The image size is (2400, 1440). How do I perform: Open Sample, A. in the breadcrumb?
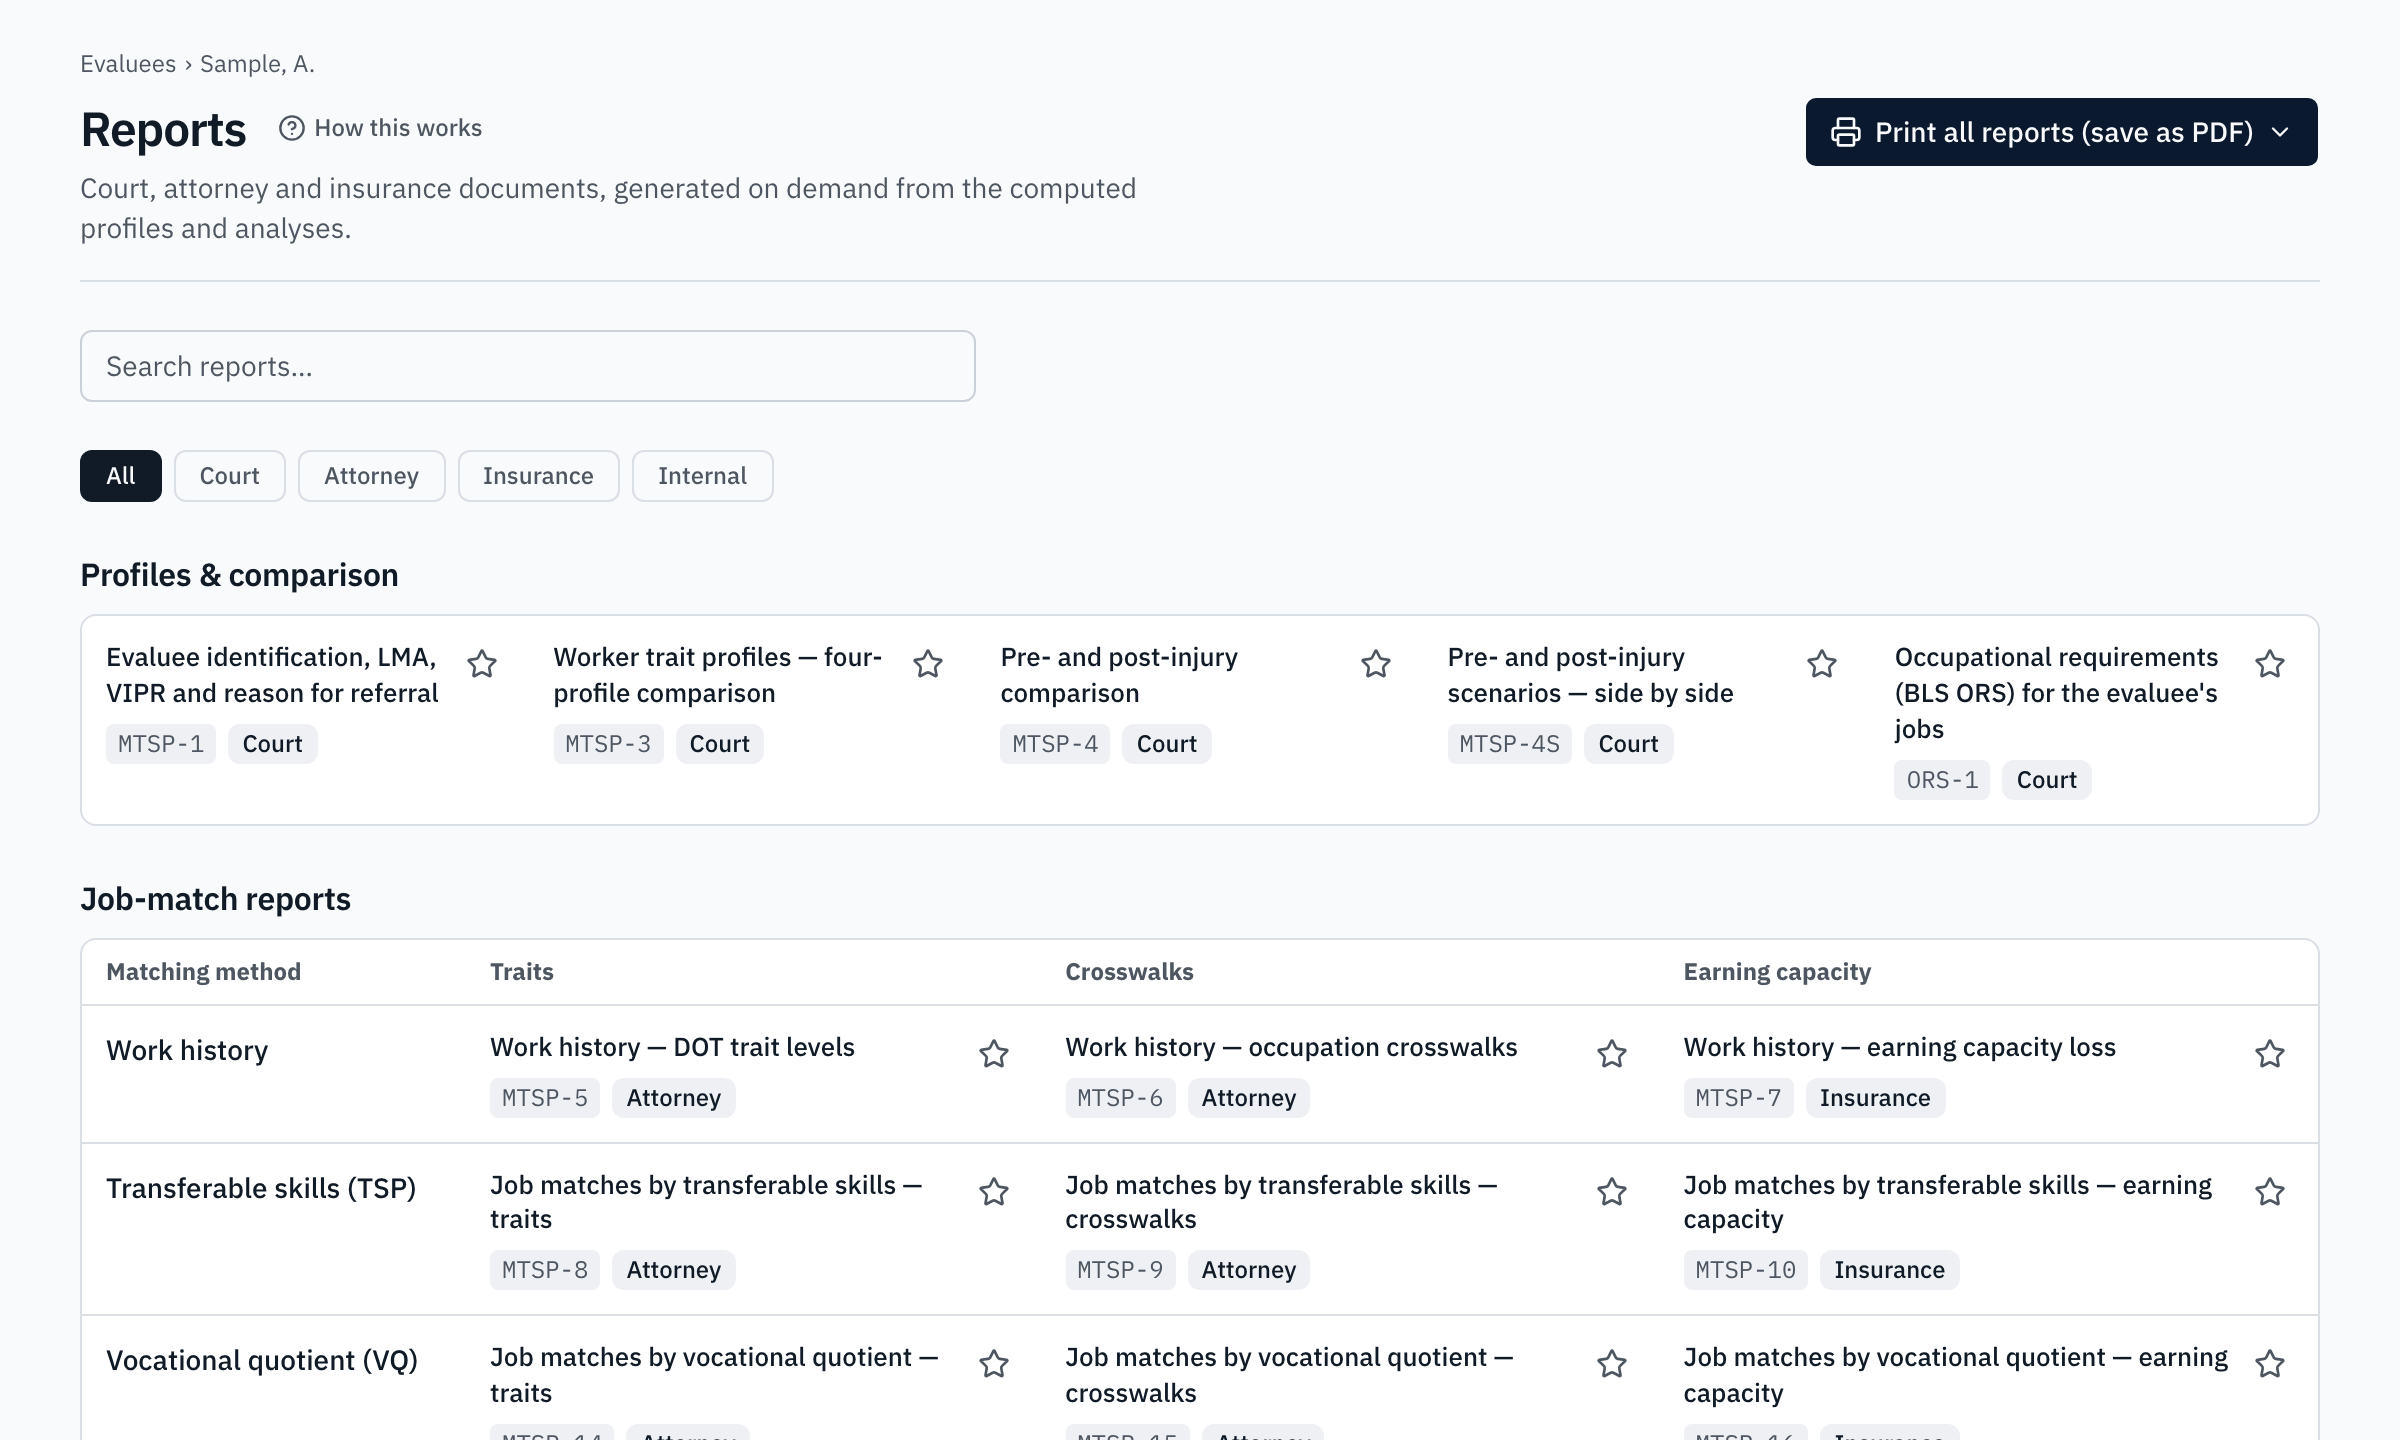(x=257, y=64)
